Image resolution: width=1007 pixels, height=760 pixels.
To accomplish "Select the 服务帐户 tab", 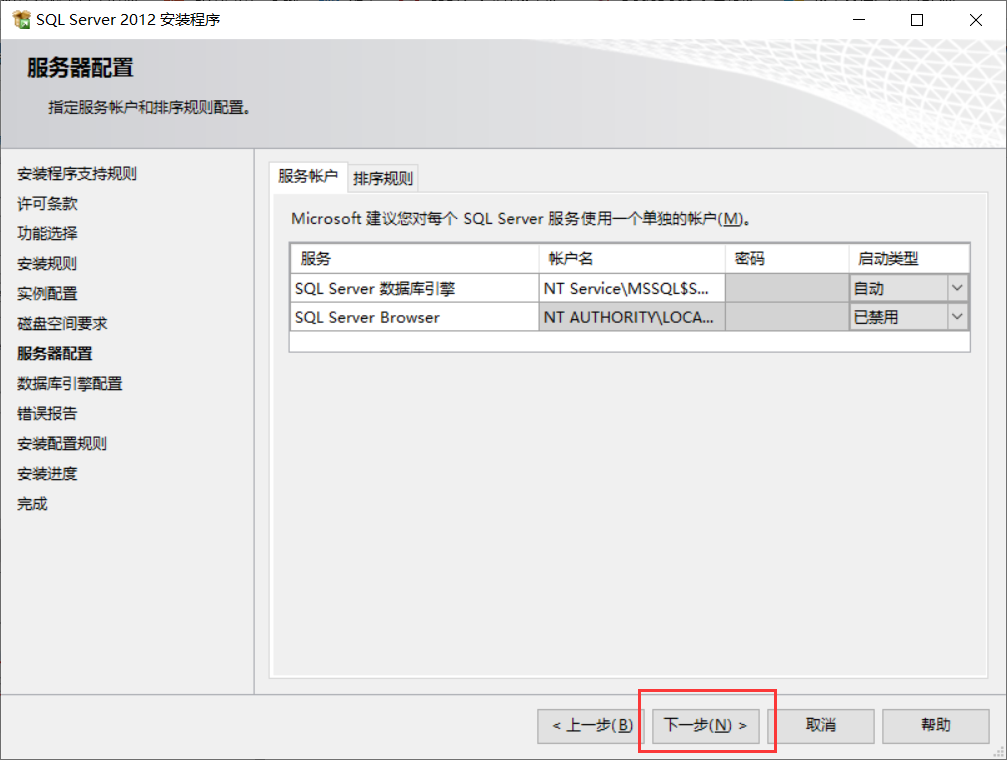I will click(307, 177).
